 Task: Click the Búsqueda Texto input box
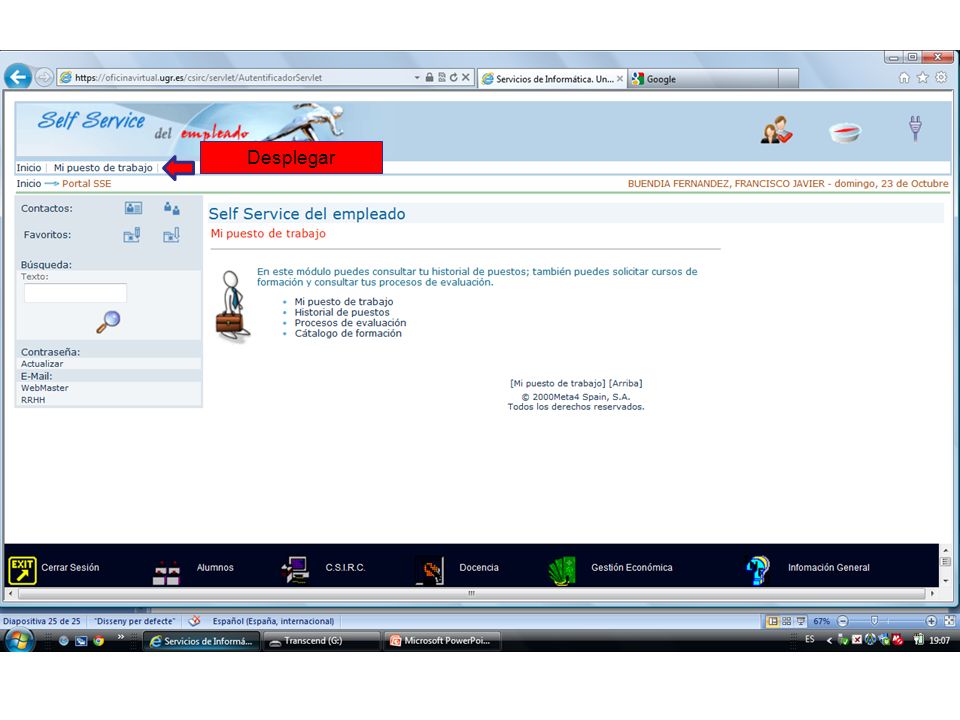click(x=75, y=293)
